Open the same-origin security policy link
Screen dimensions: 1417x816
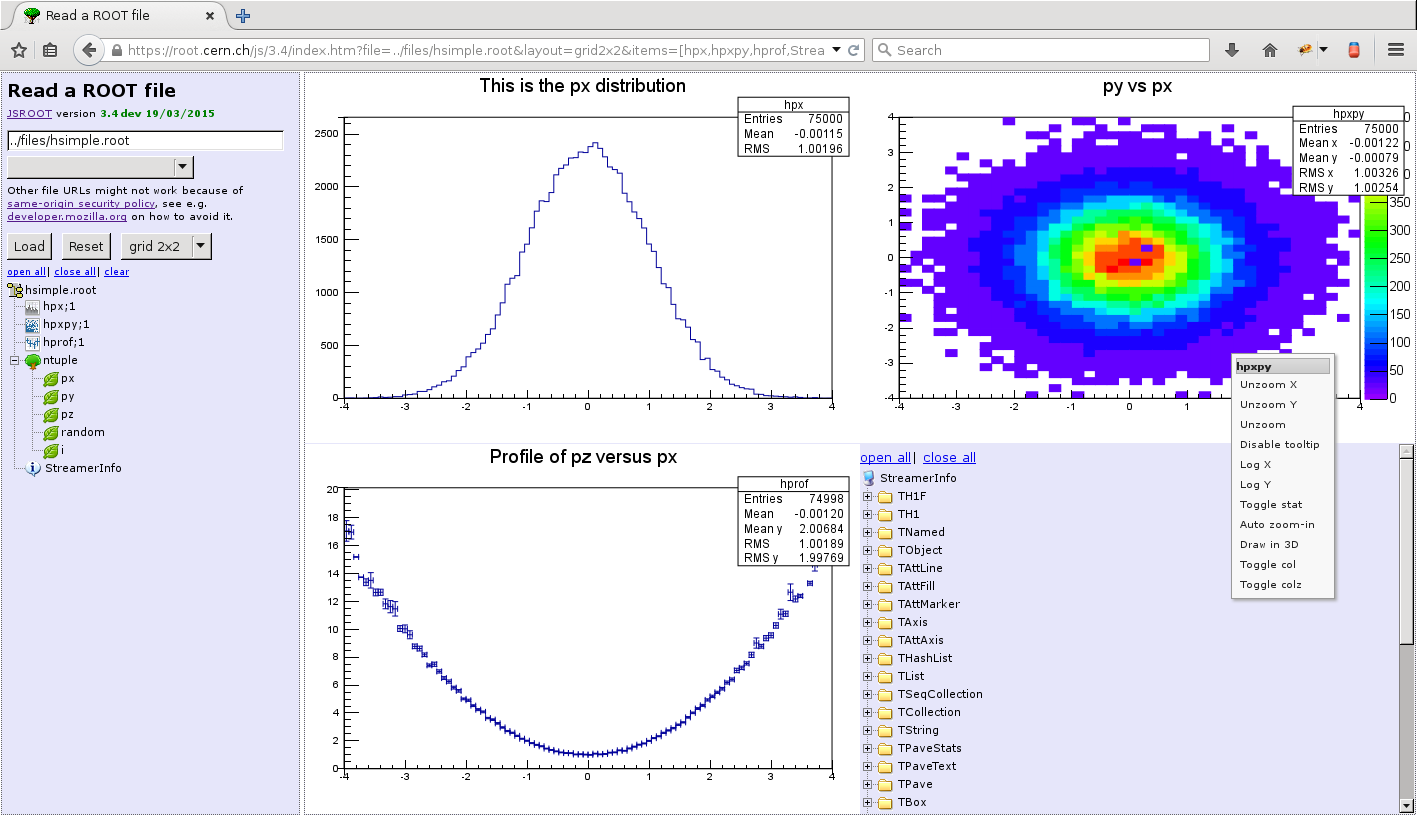[x=81, y=203]
